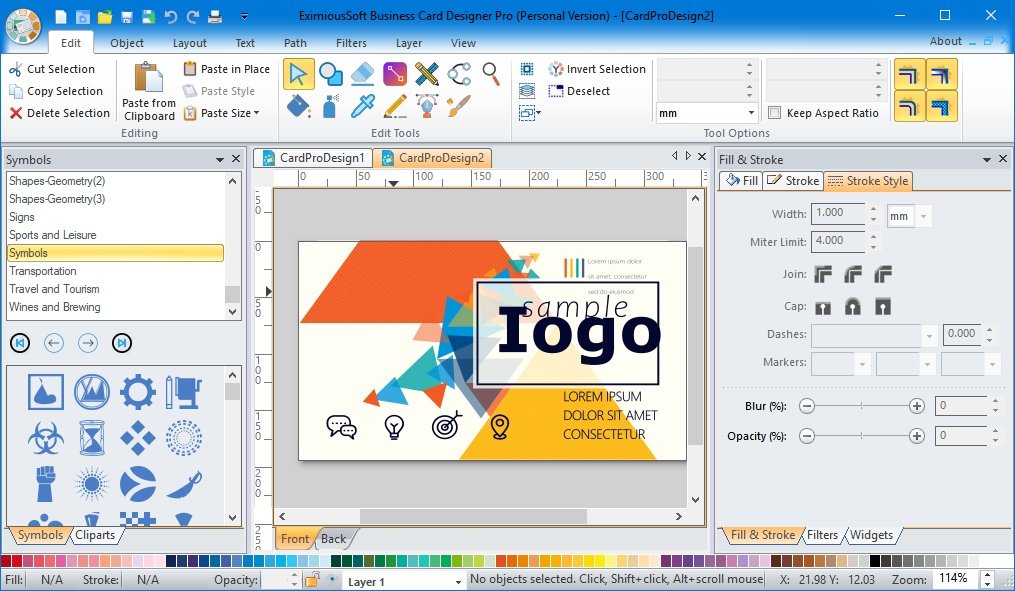1015x591 pixels.
Task: Pick the biohazard symbol
Action: click(45, 438)
